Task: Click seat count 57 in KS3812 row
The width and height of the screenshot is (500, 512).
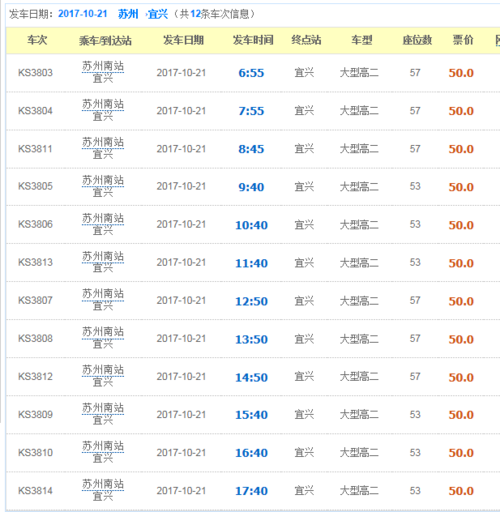Action: [x=415, y=376]
